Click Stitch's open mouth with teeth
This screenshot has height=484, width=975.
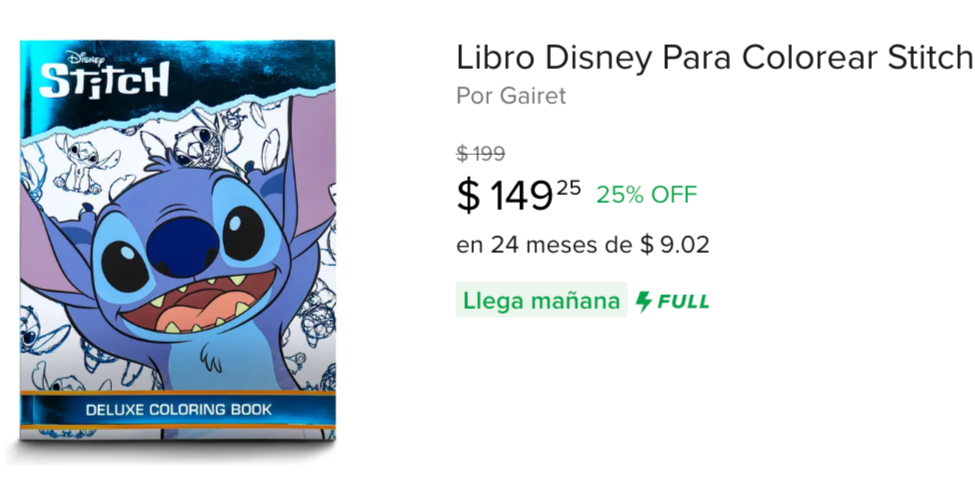(198, 301)
